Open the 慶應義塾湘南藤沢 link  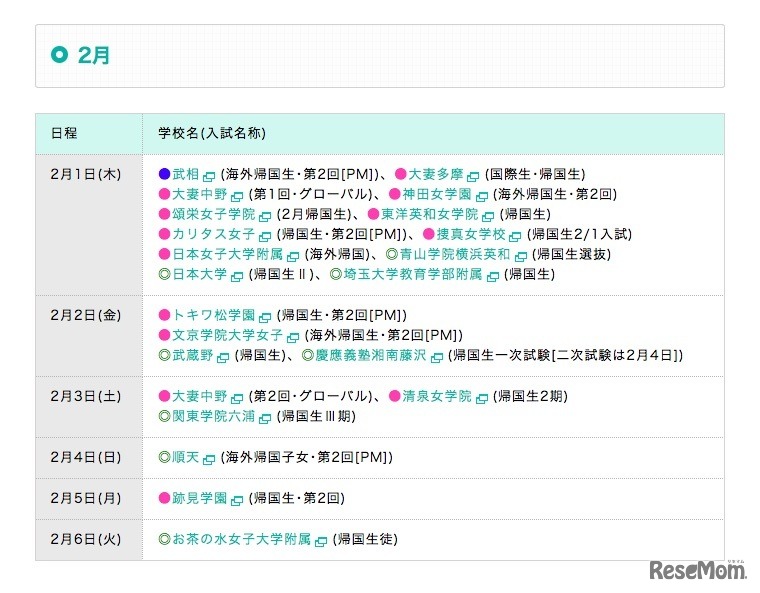click(371, 355)
